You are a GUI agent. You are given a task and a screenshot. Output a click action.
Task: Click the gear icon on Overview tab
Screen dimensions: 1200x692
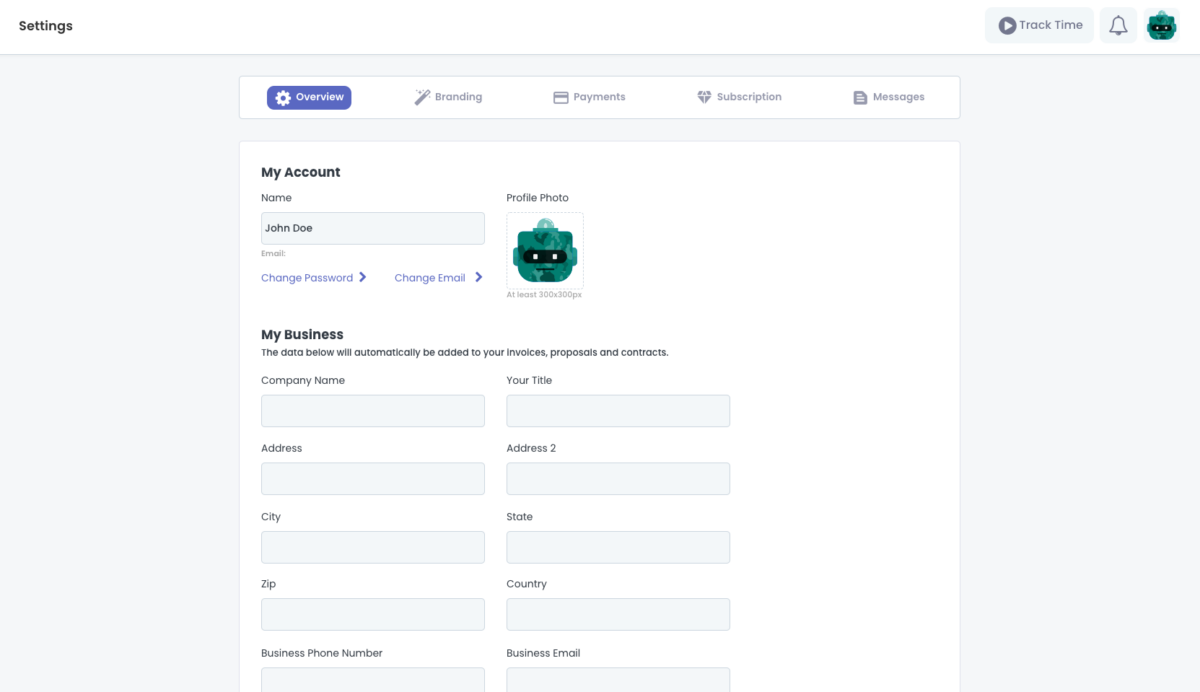tap(283, 98)
